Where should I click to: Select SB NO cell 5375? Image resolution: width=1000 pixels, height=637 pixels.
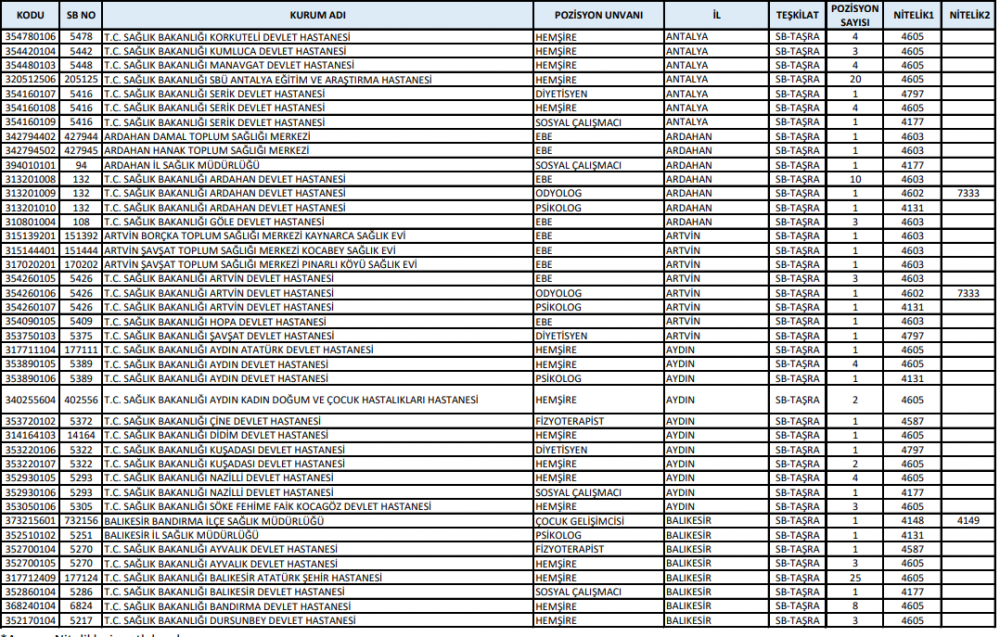81,336
